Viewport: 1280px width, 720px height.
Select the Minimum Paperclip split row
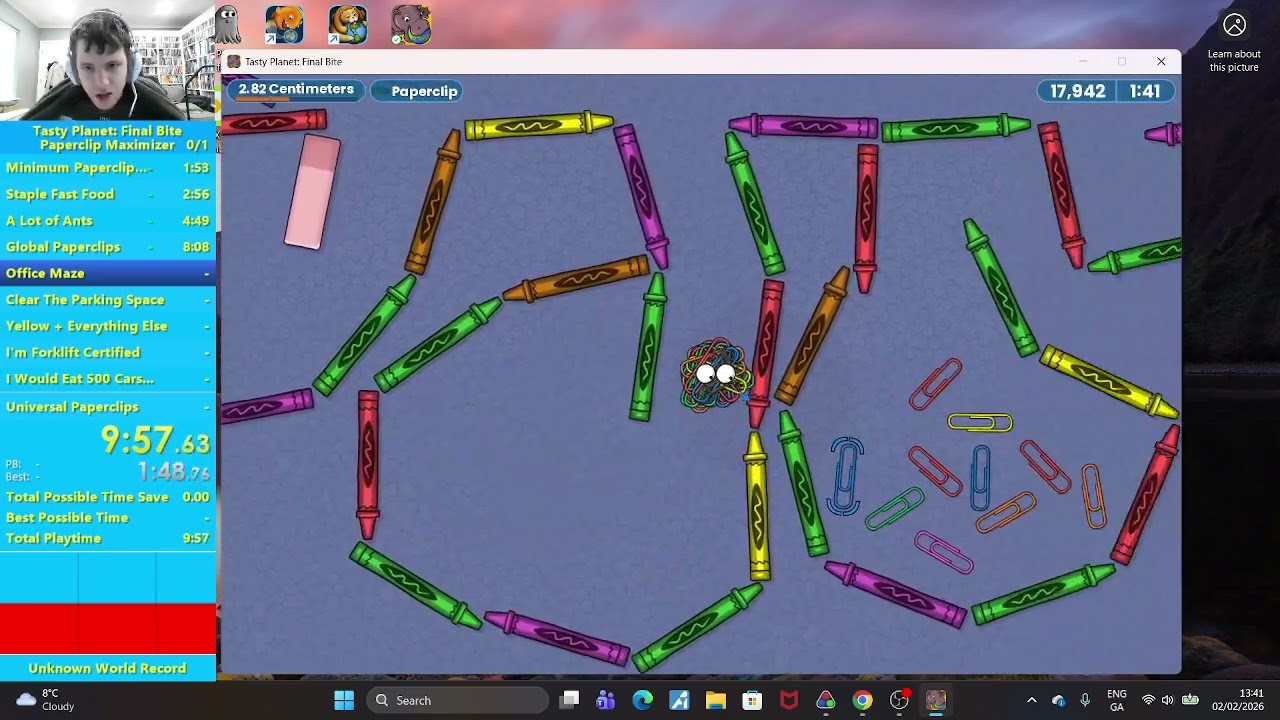108,168
